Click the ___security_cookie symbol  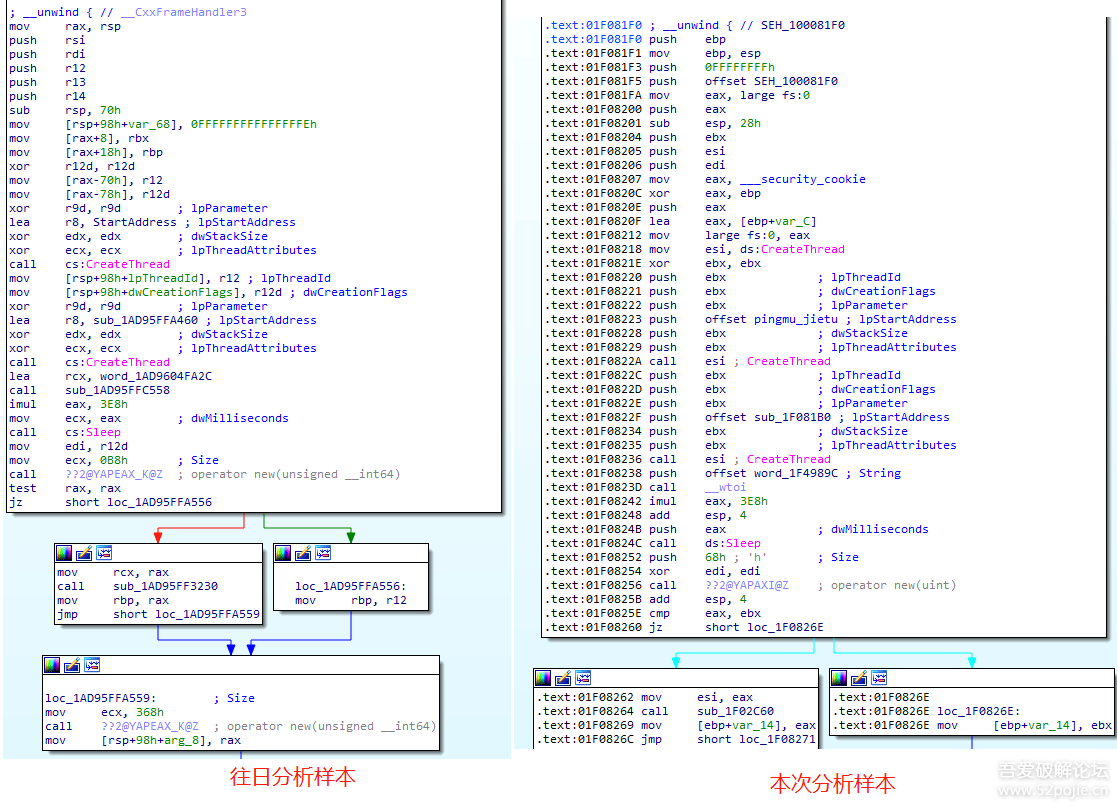point(803,180)
